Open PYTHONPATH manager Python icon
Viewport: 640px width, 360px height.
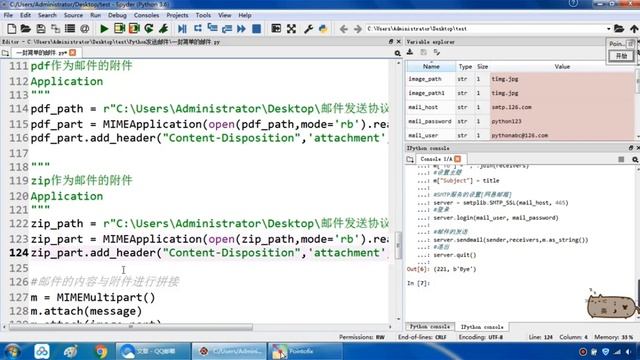click(323, 29)
